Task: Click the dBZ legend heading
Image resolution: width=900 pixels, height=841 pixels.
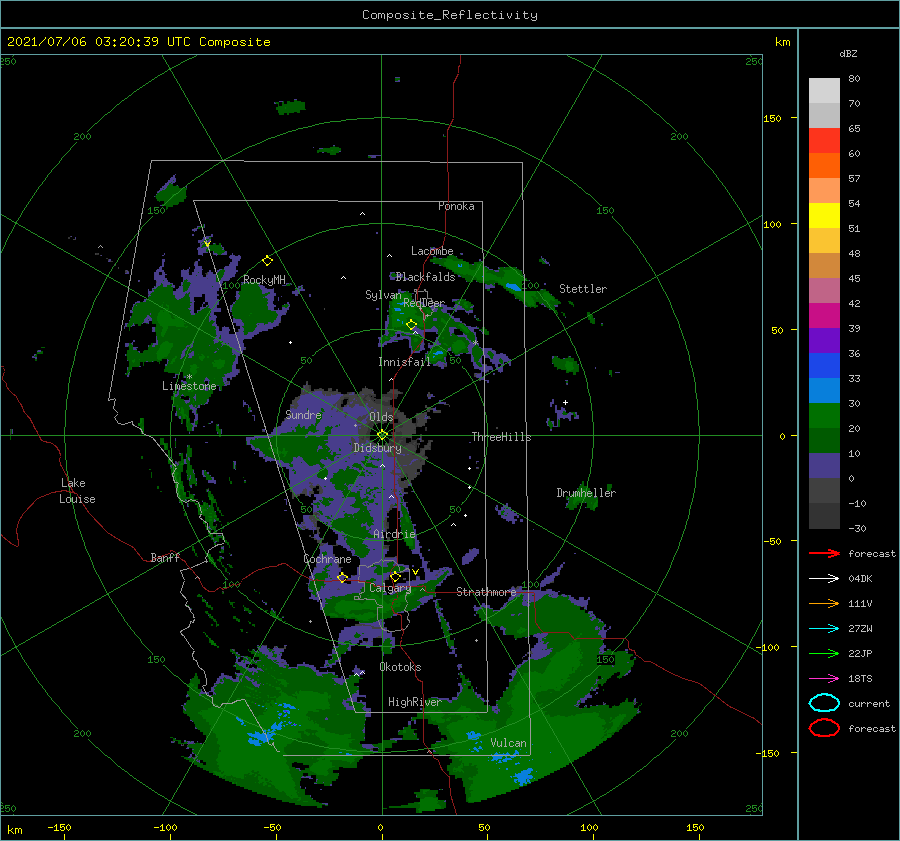Action: tap(848, 53)
